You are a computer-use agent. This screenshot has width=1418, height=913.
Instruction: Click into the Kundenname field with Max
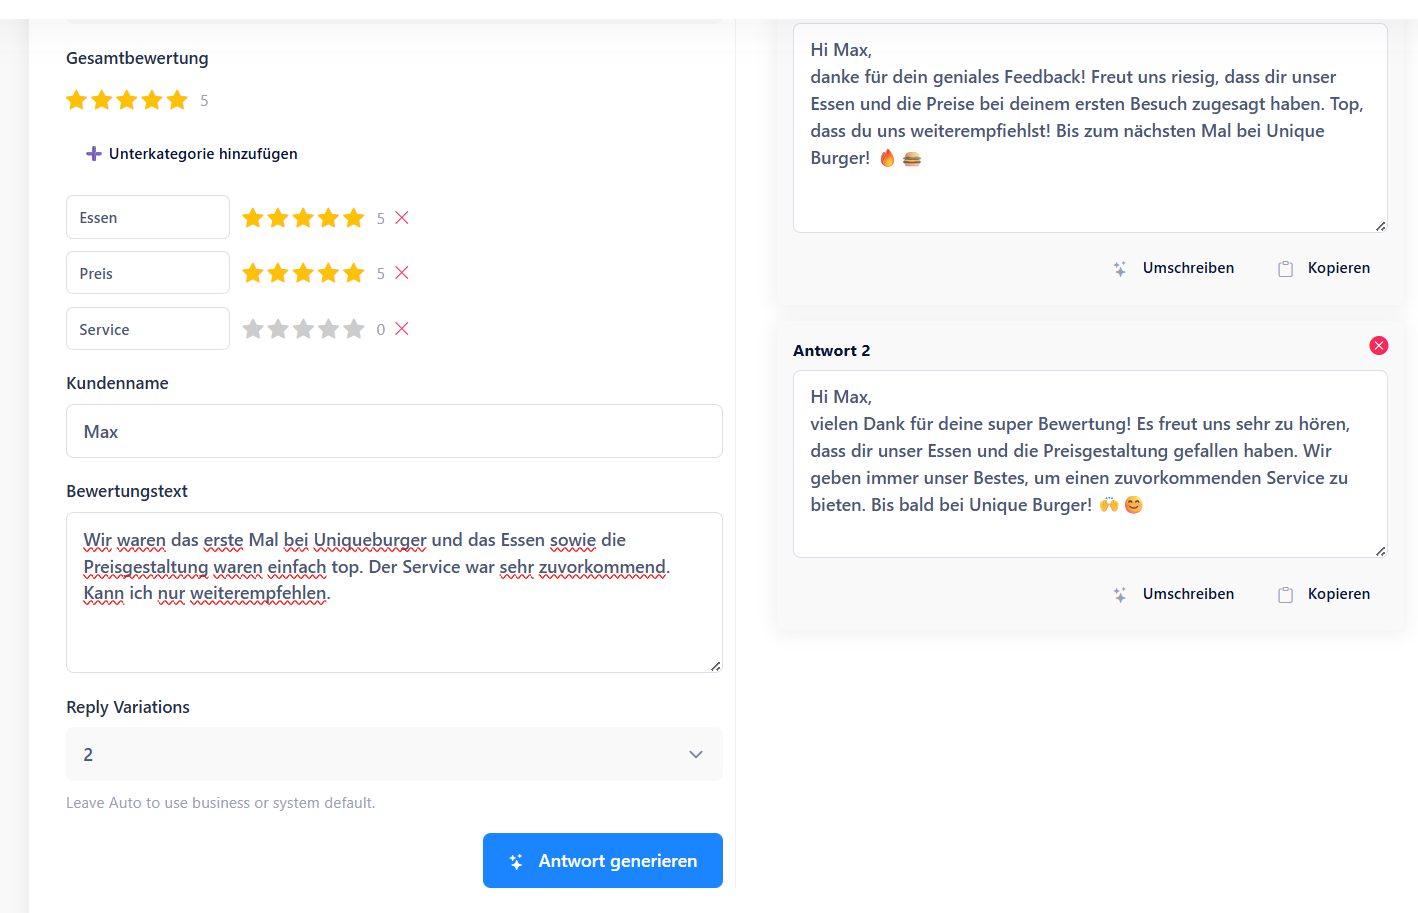point(394,432)
